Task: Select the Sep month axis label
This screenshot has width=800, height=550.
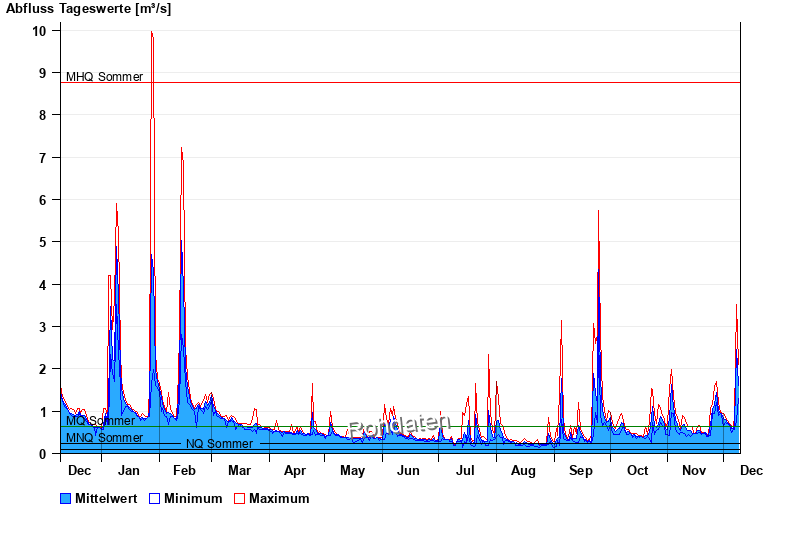Action: point(581,470)
